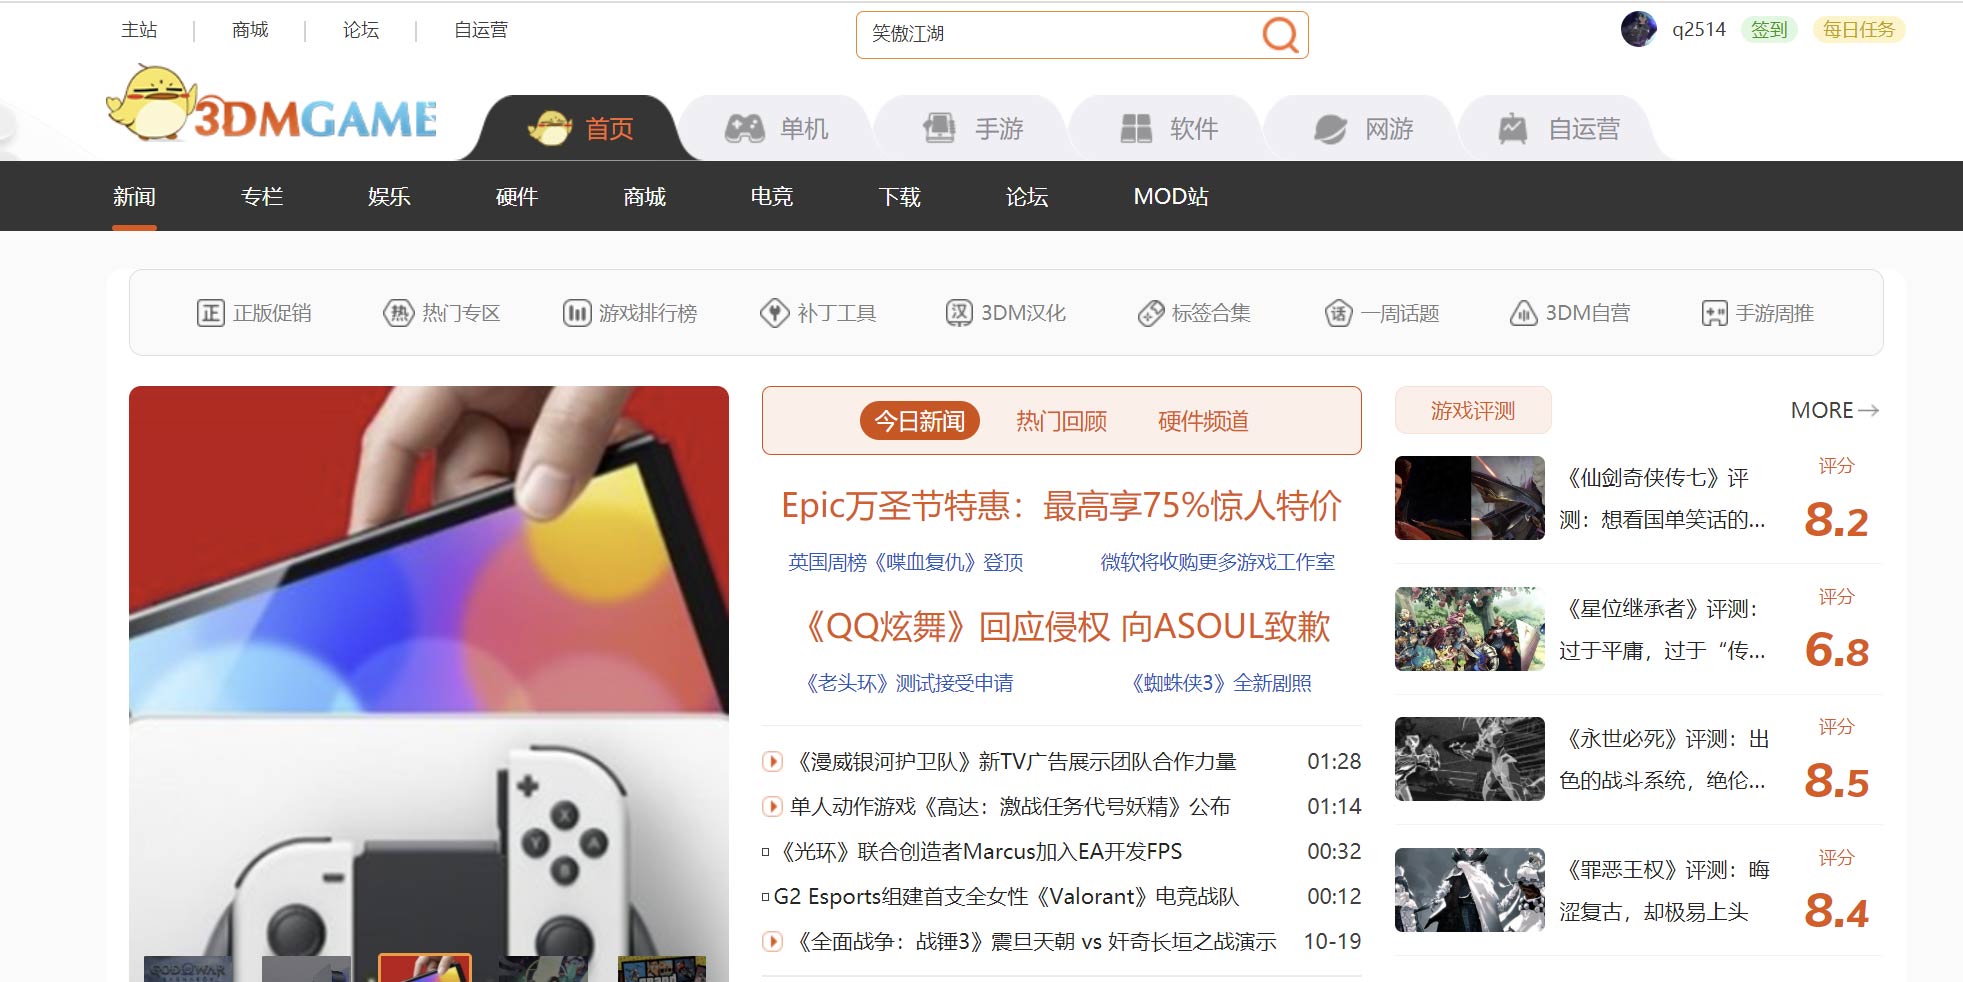Open the Epic万圣节特惠 headline article
Screen dimensions: 1963x982
(1061, 508)
